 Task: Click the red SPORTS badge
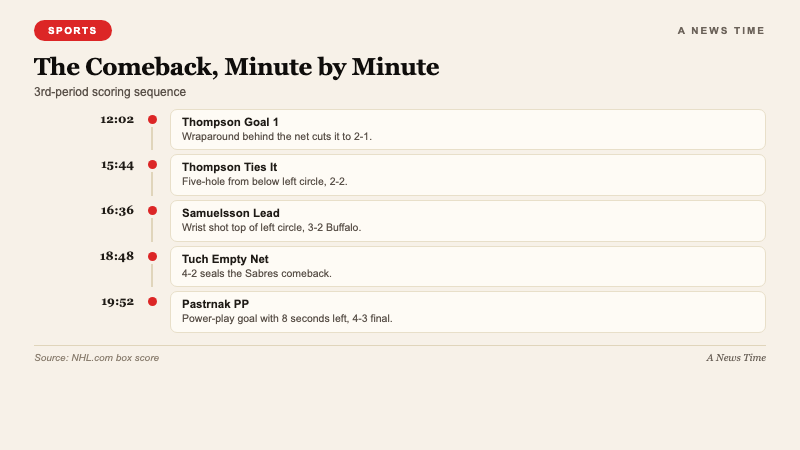pos(73,31)
